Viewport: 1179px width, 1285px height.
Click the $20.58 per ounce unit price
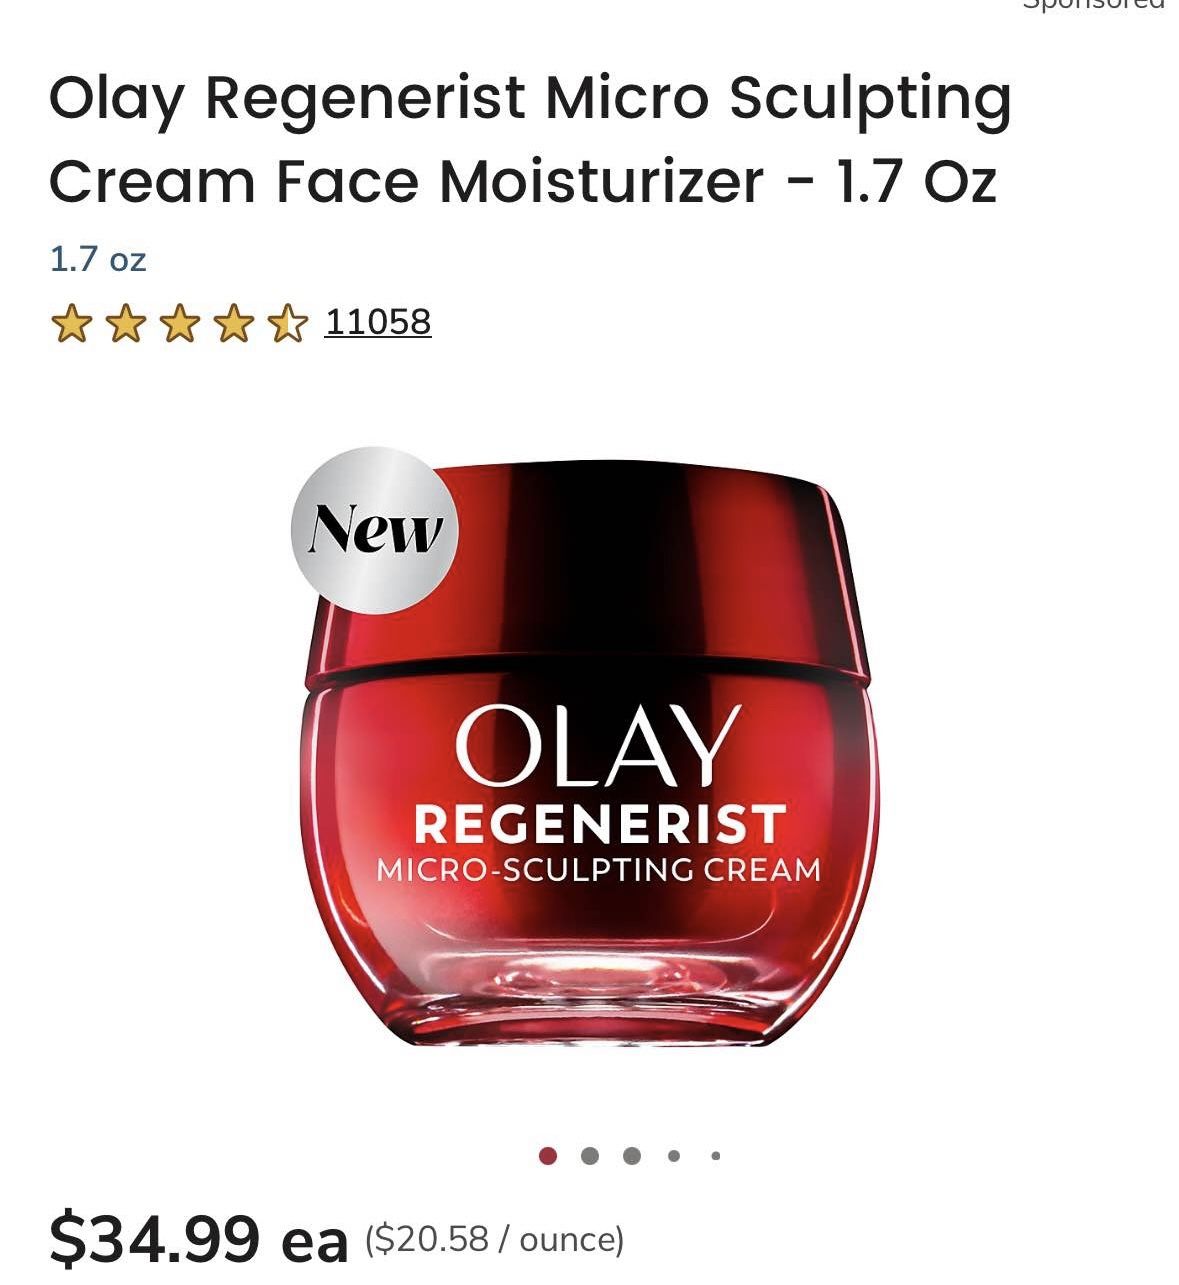[x=495, y=1240]
